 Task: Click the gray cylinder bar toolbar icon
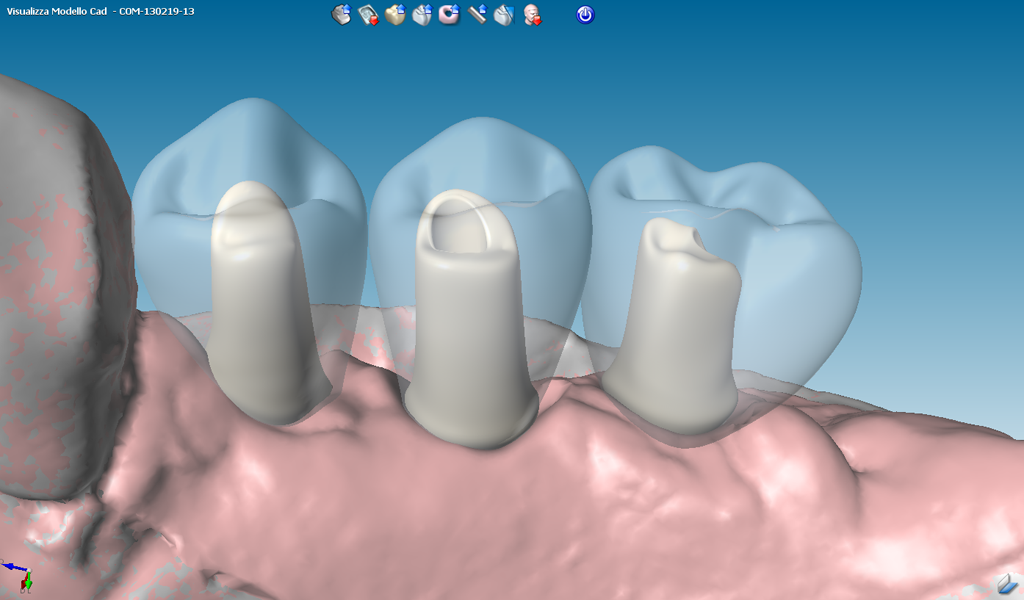tap(477, 15)
